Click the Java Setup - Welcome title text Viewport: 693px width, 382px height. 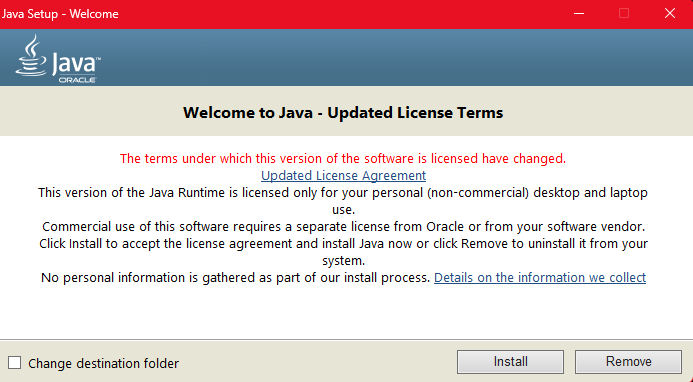tap(60, 14)
